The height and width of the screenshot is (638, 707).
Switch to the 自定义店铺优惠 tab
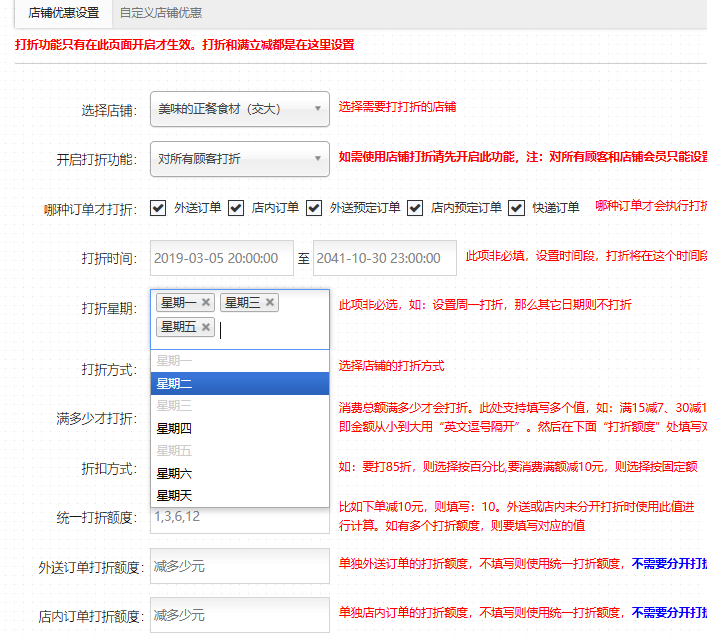tap(160, 14)
